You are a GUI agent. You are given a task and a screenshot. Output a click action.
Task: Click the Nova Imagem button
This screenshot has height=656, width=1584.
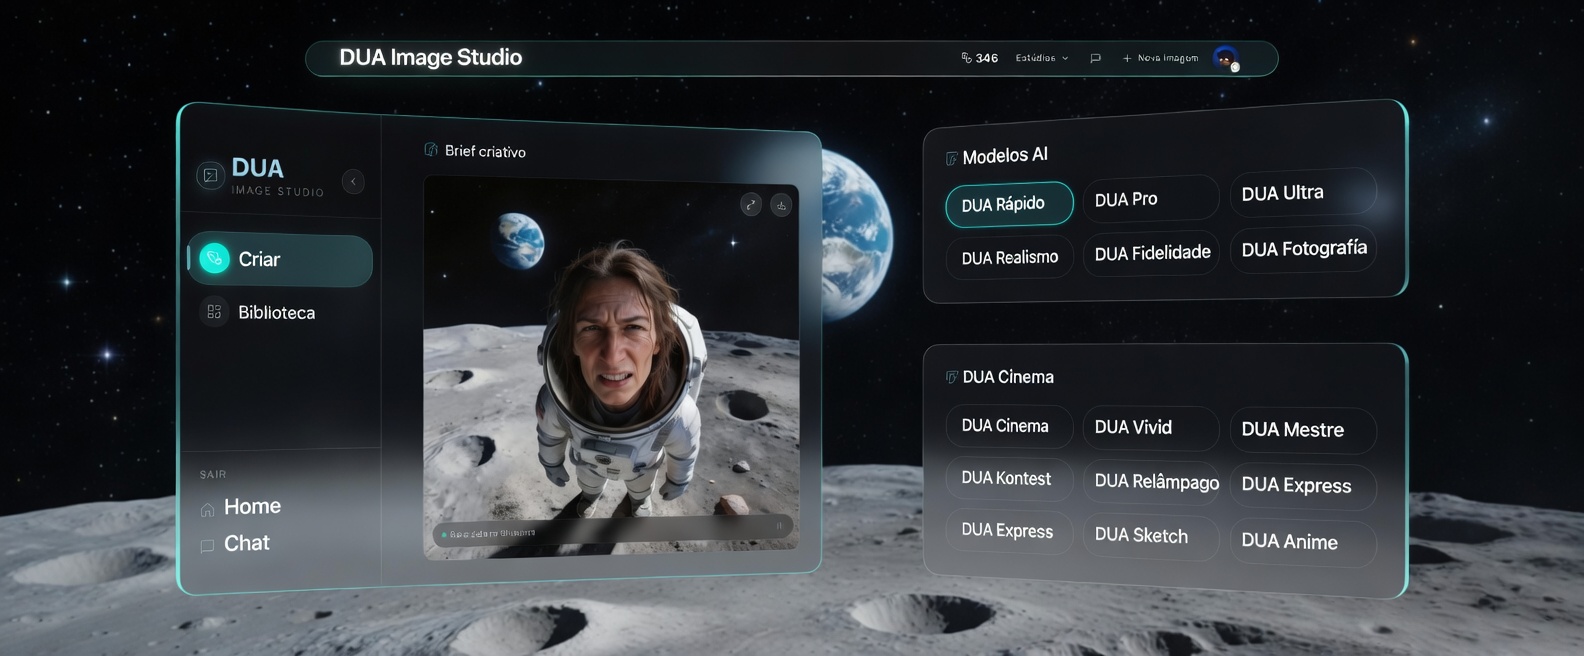[x=1160, y=58]
